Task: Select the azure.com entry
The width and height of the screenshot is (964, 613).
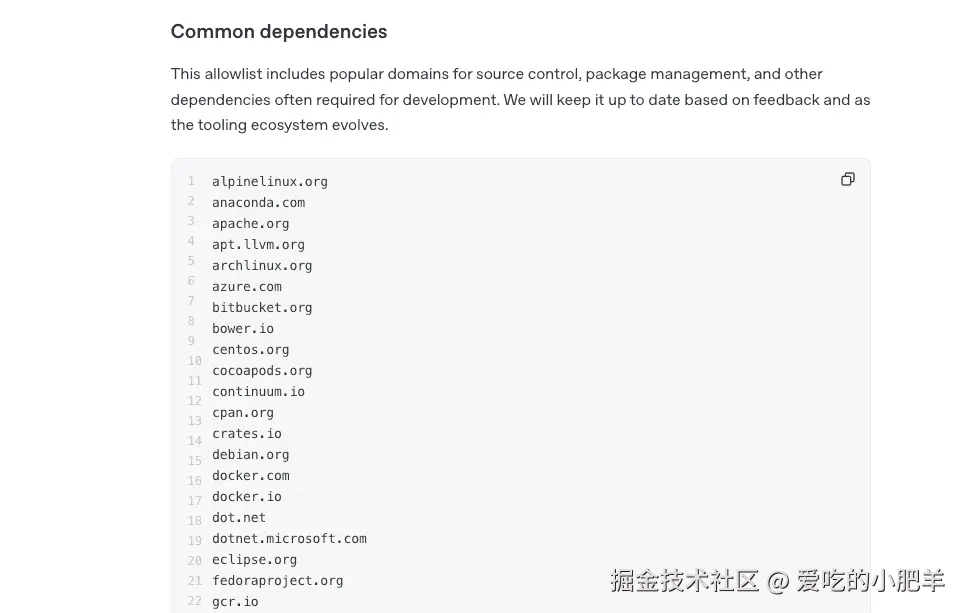Action: click(246, 286)
